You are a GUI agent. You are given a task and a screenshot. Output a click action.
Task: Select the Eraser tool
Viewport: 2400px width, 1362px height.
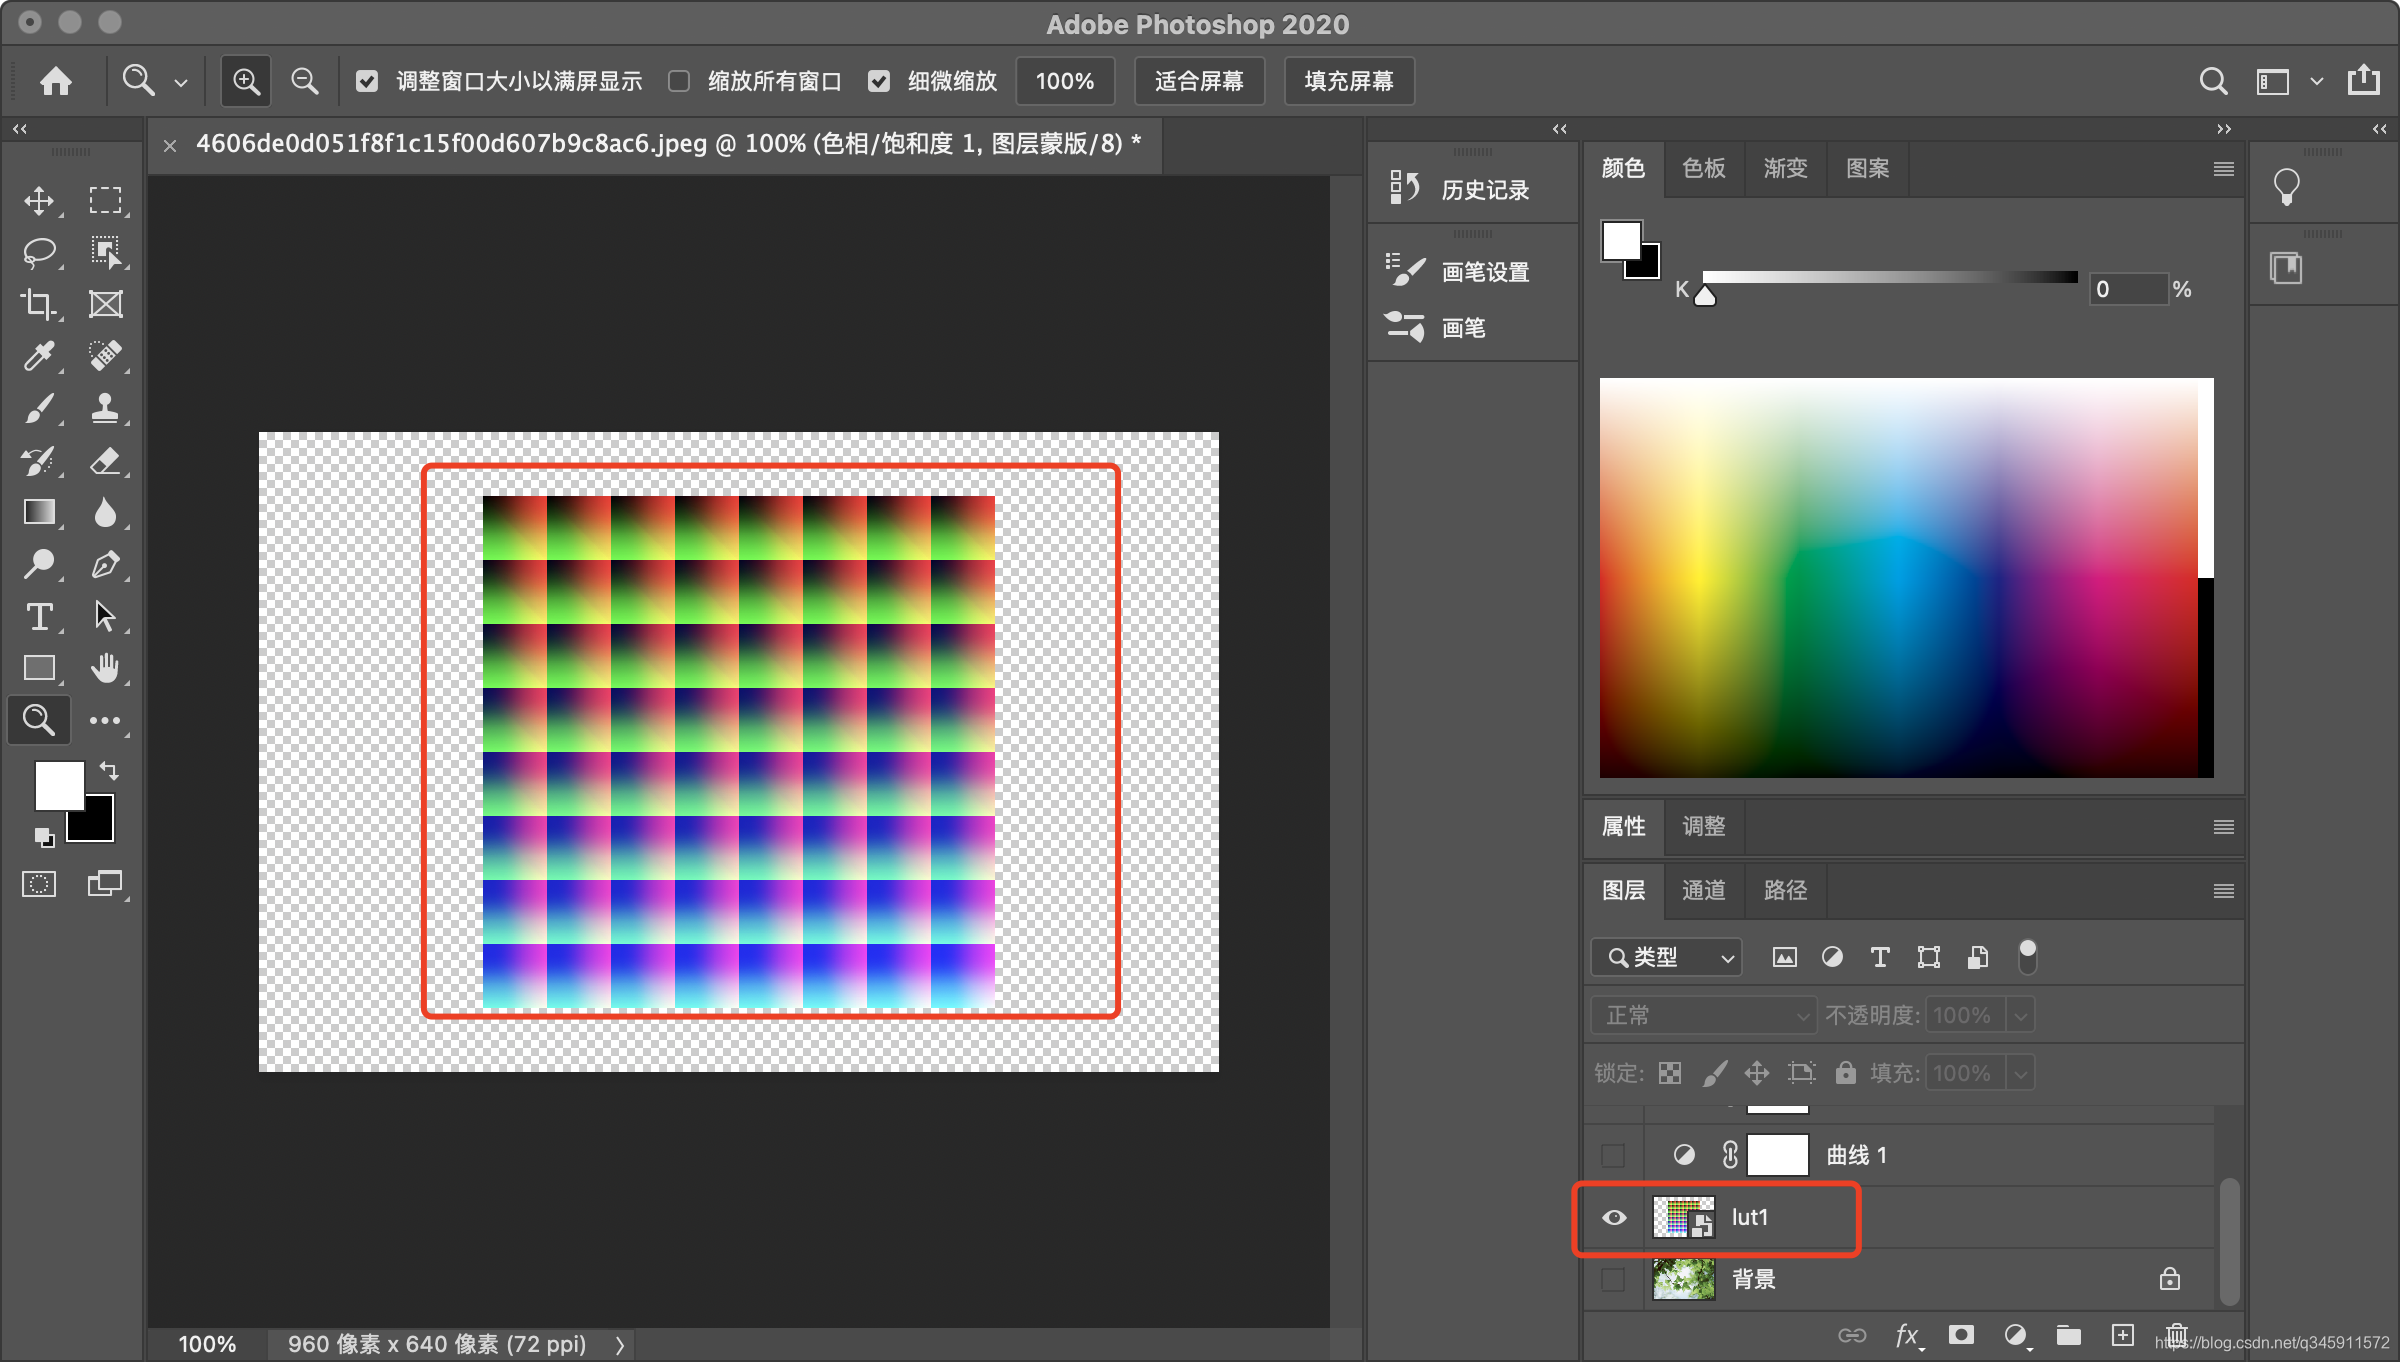tap(105, 460)
